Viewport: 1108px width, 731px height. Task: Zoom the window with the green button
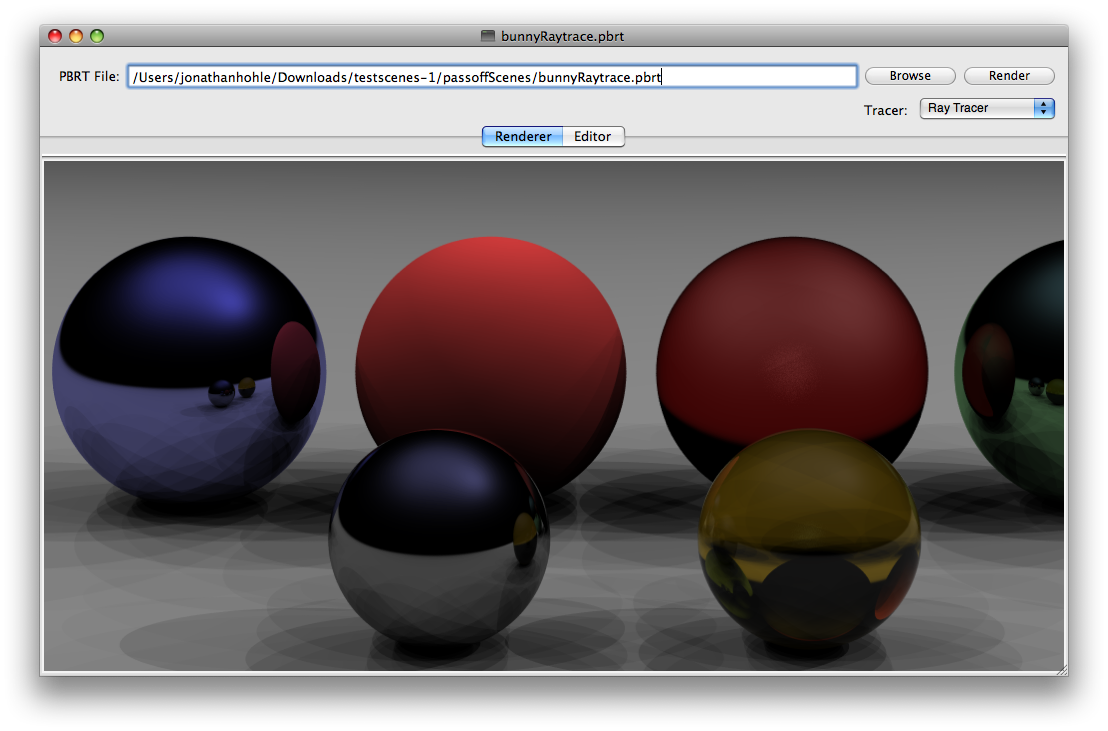[98, 36]
